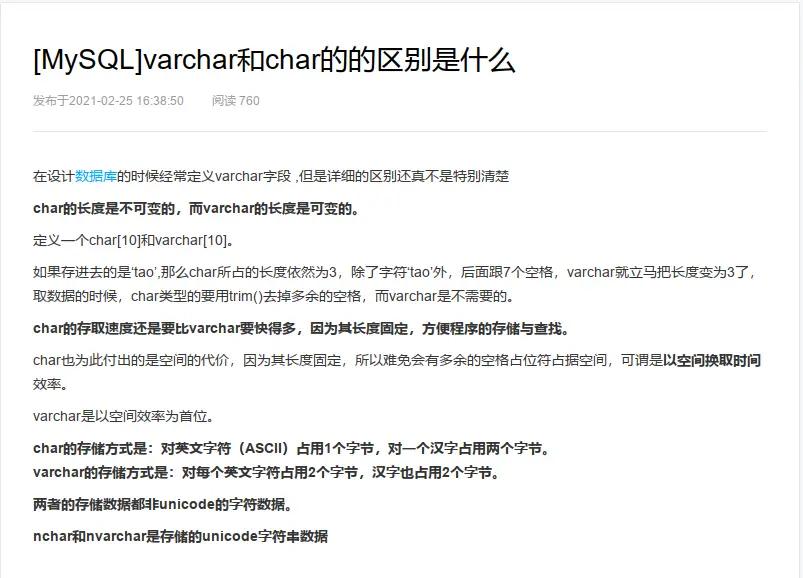Click the line varchar是以空间效率为首位
The width and height of the screenshot is (803, 578).
point(123,416)
